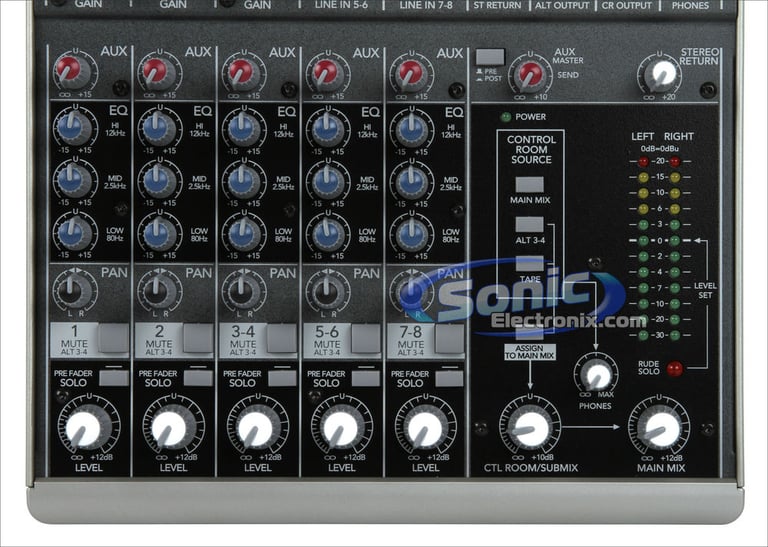Adjust the channel 3-4 PAN knob
Screen dimensions: 768x547
(241, 292)
